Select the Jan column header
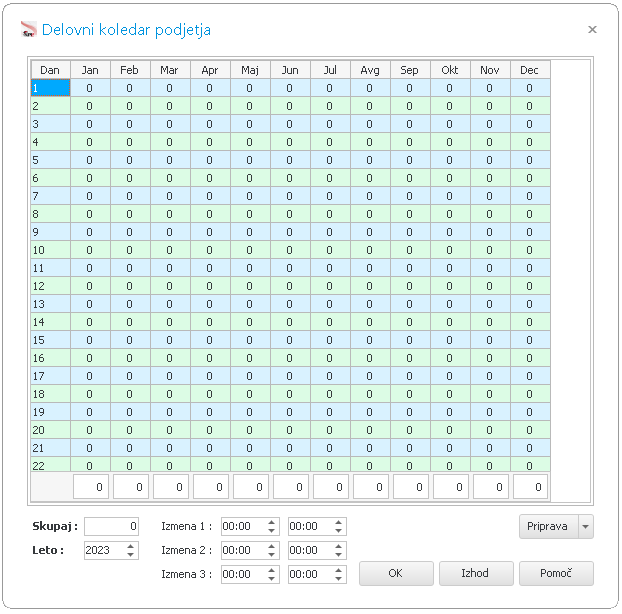 click(90, 70)
